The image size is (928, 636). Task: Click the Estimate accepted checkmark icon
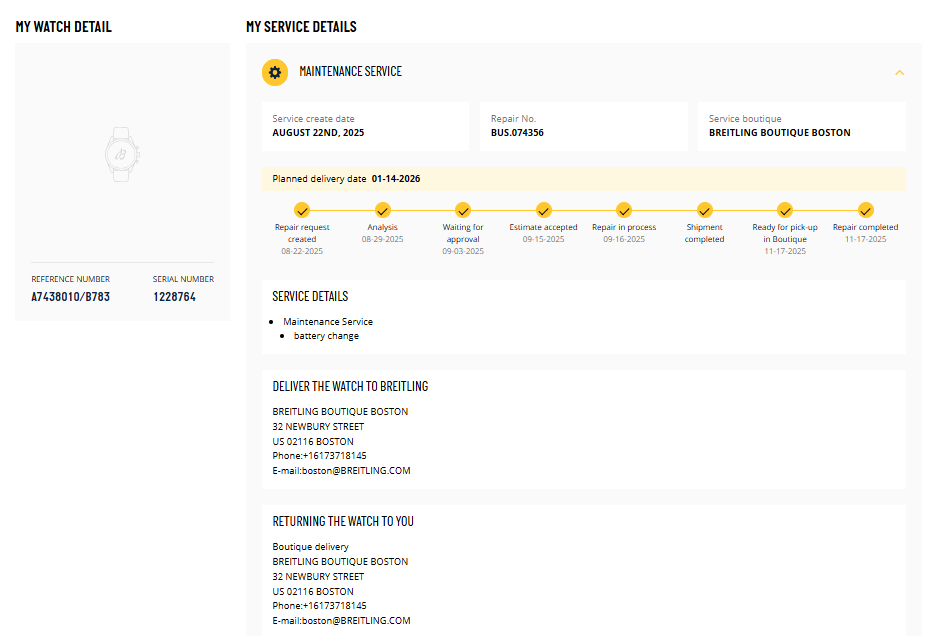[543, 210]
